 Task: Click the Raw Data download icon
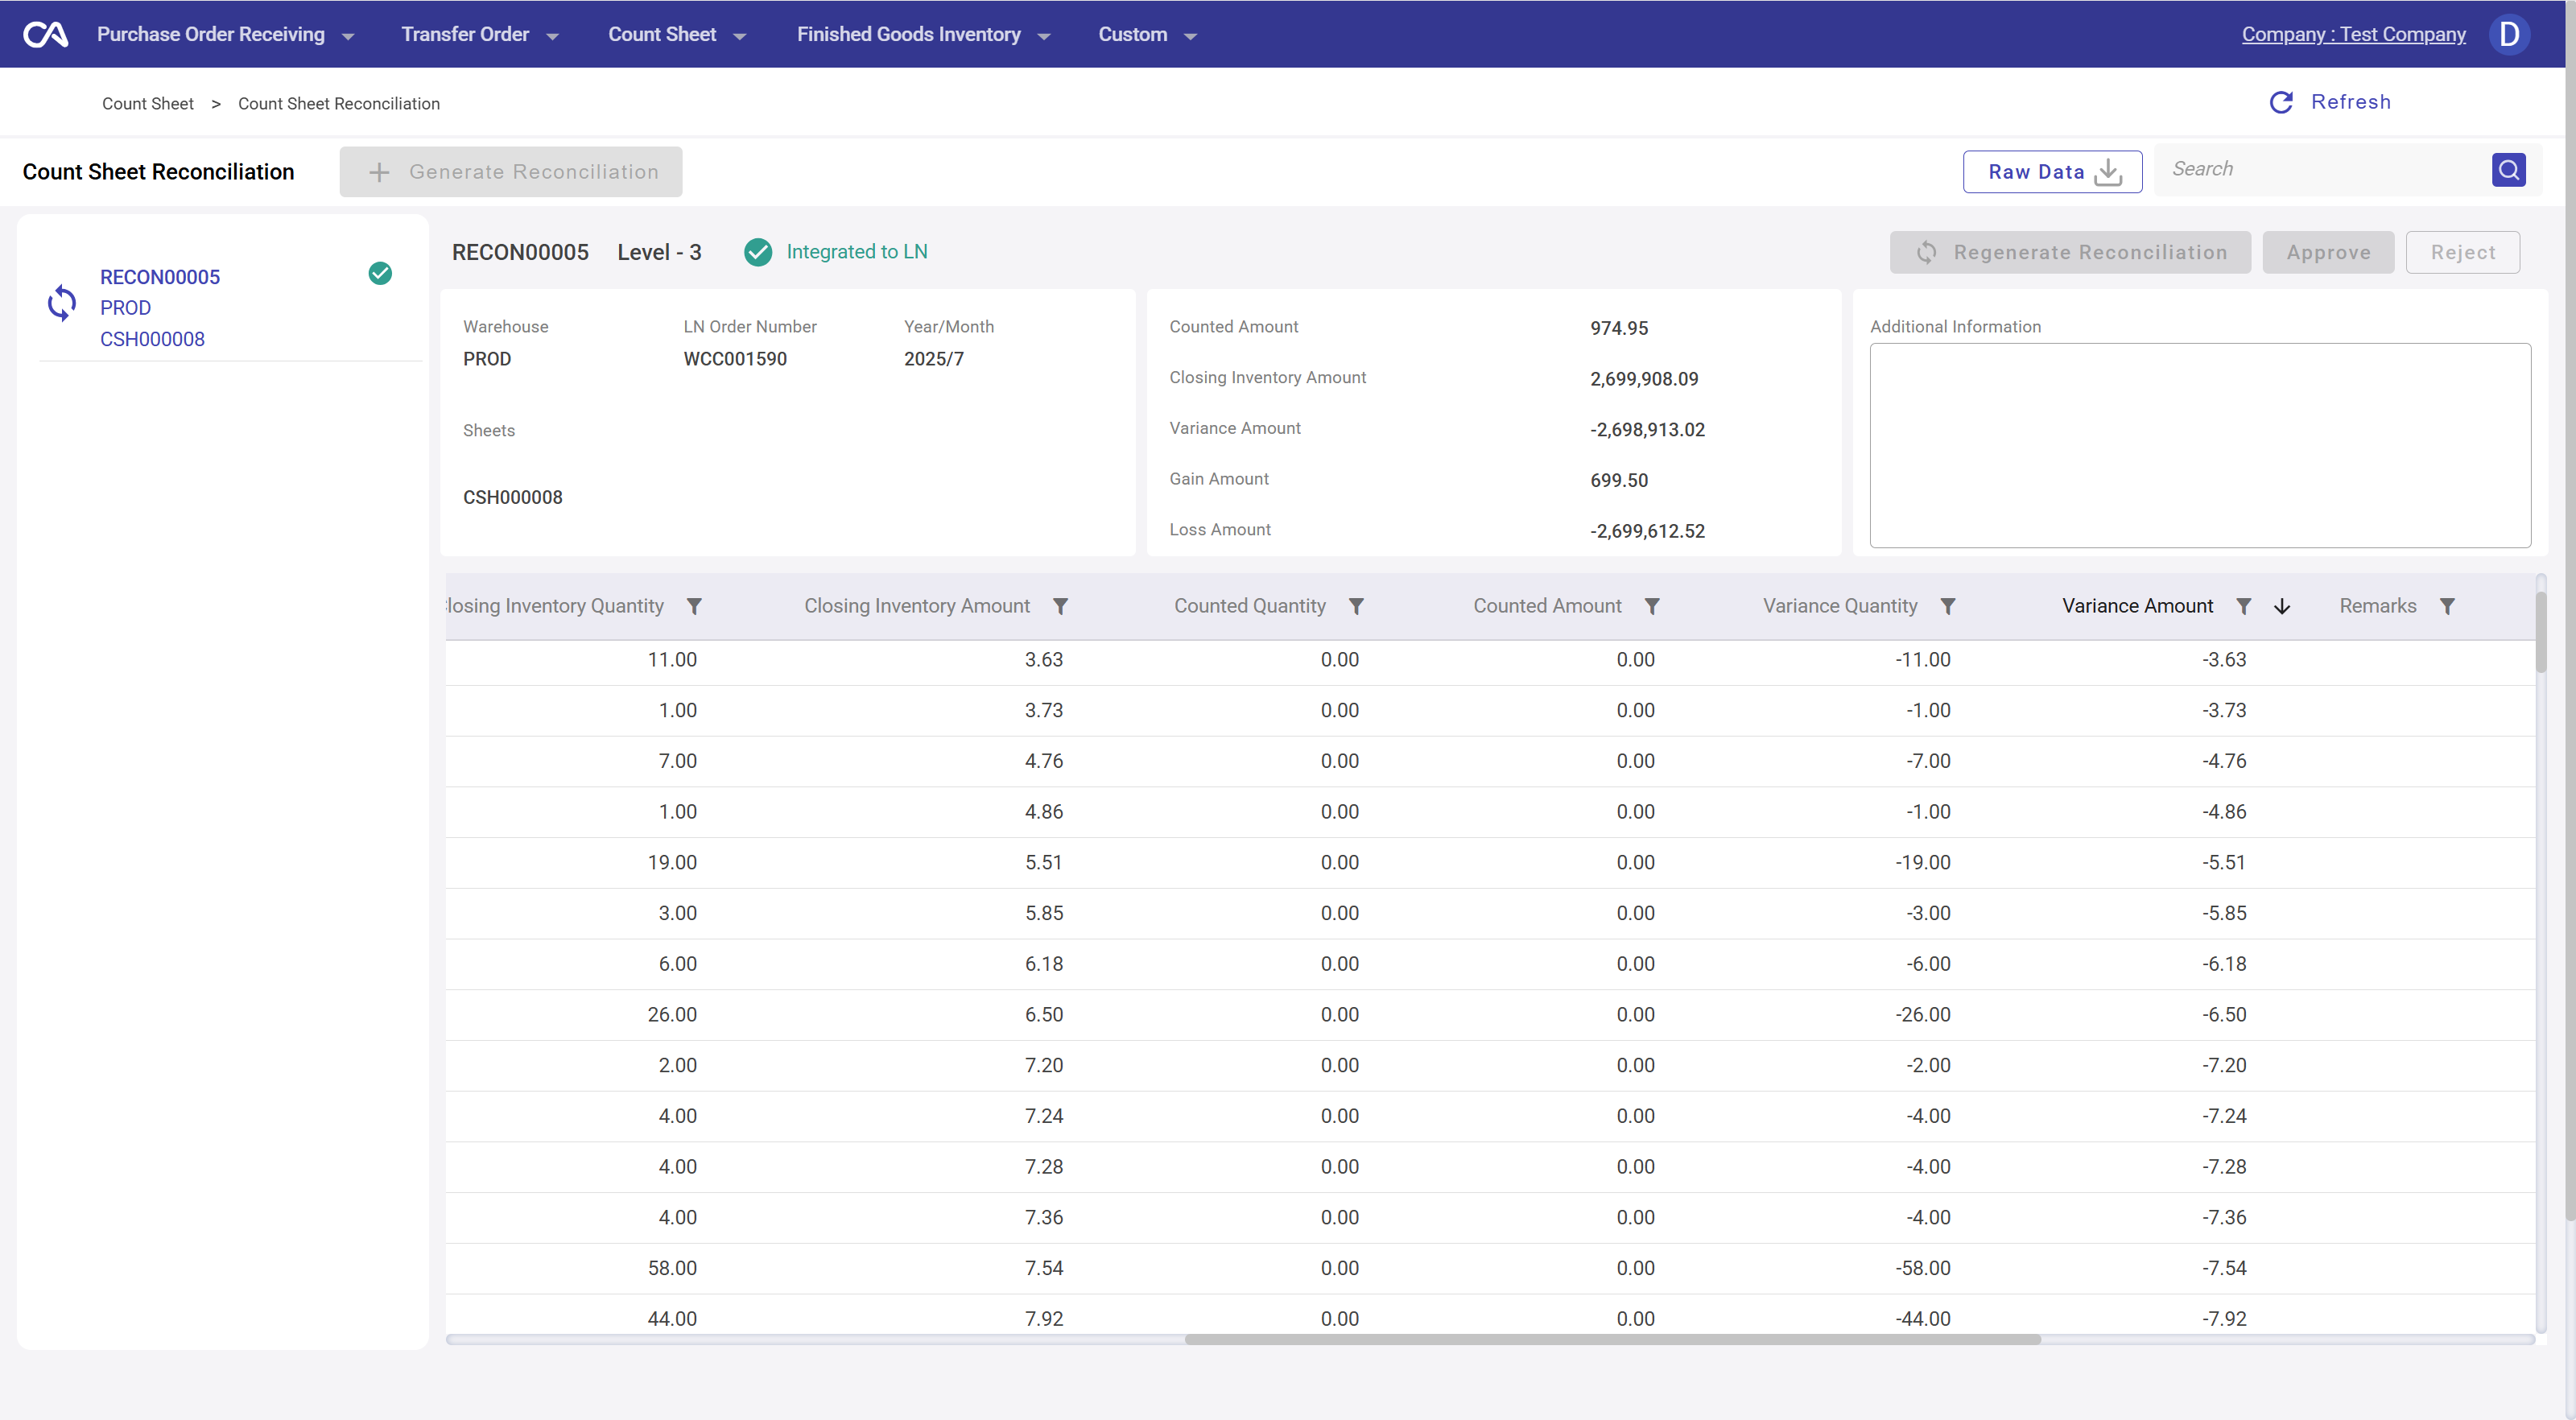click(x=2108, y=172)
